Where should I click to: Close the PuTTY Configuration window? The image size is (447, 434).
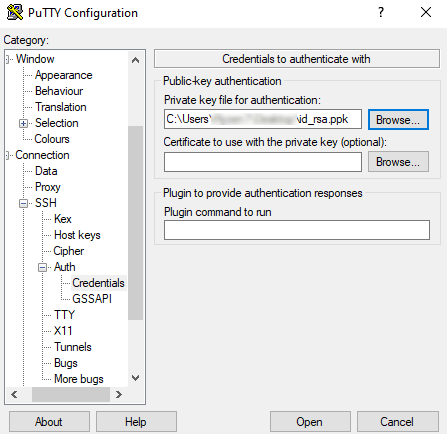click(x=426, y=13)
